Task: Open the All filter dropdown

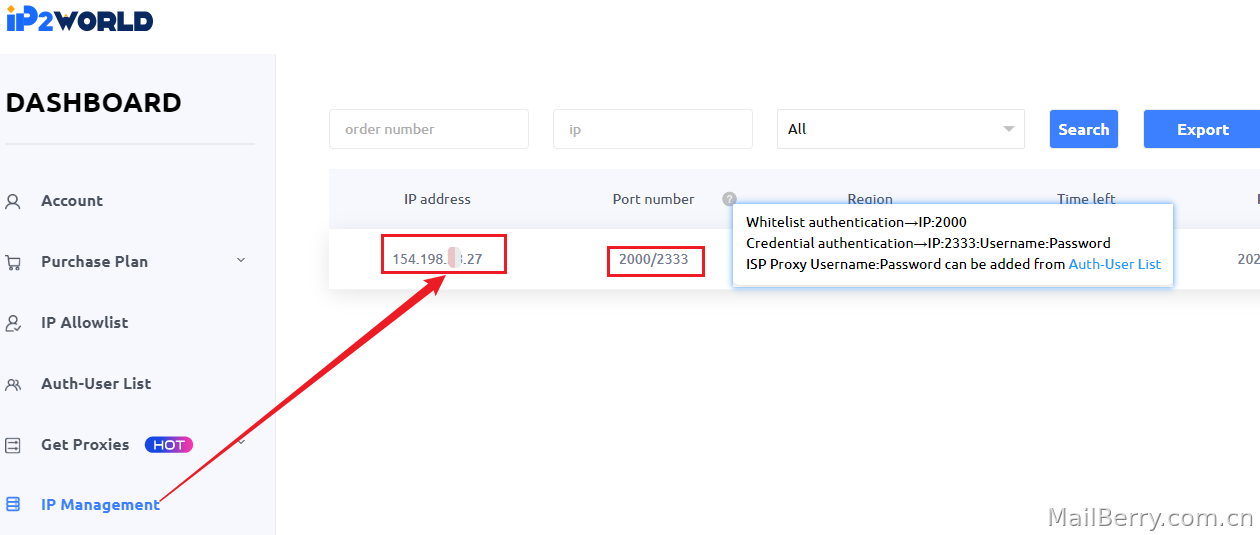Action: pyautogui.click(x=901, y=129)
